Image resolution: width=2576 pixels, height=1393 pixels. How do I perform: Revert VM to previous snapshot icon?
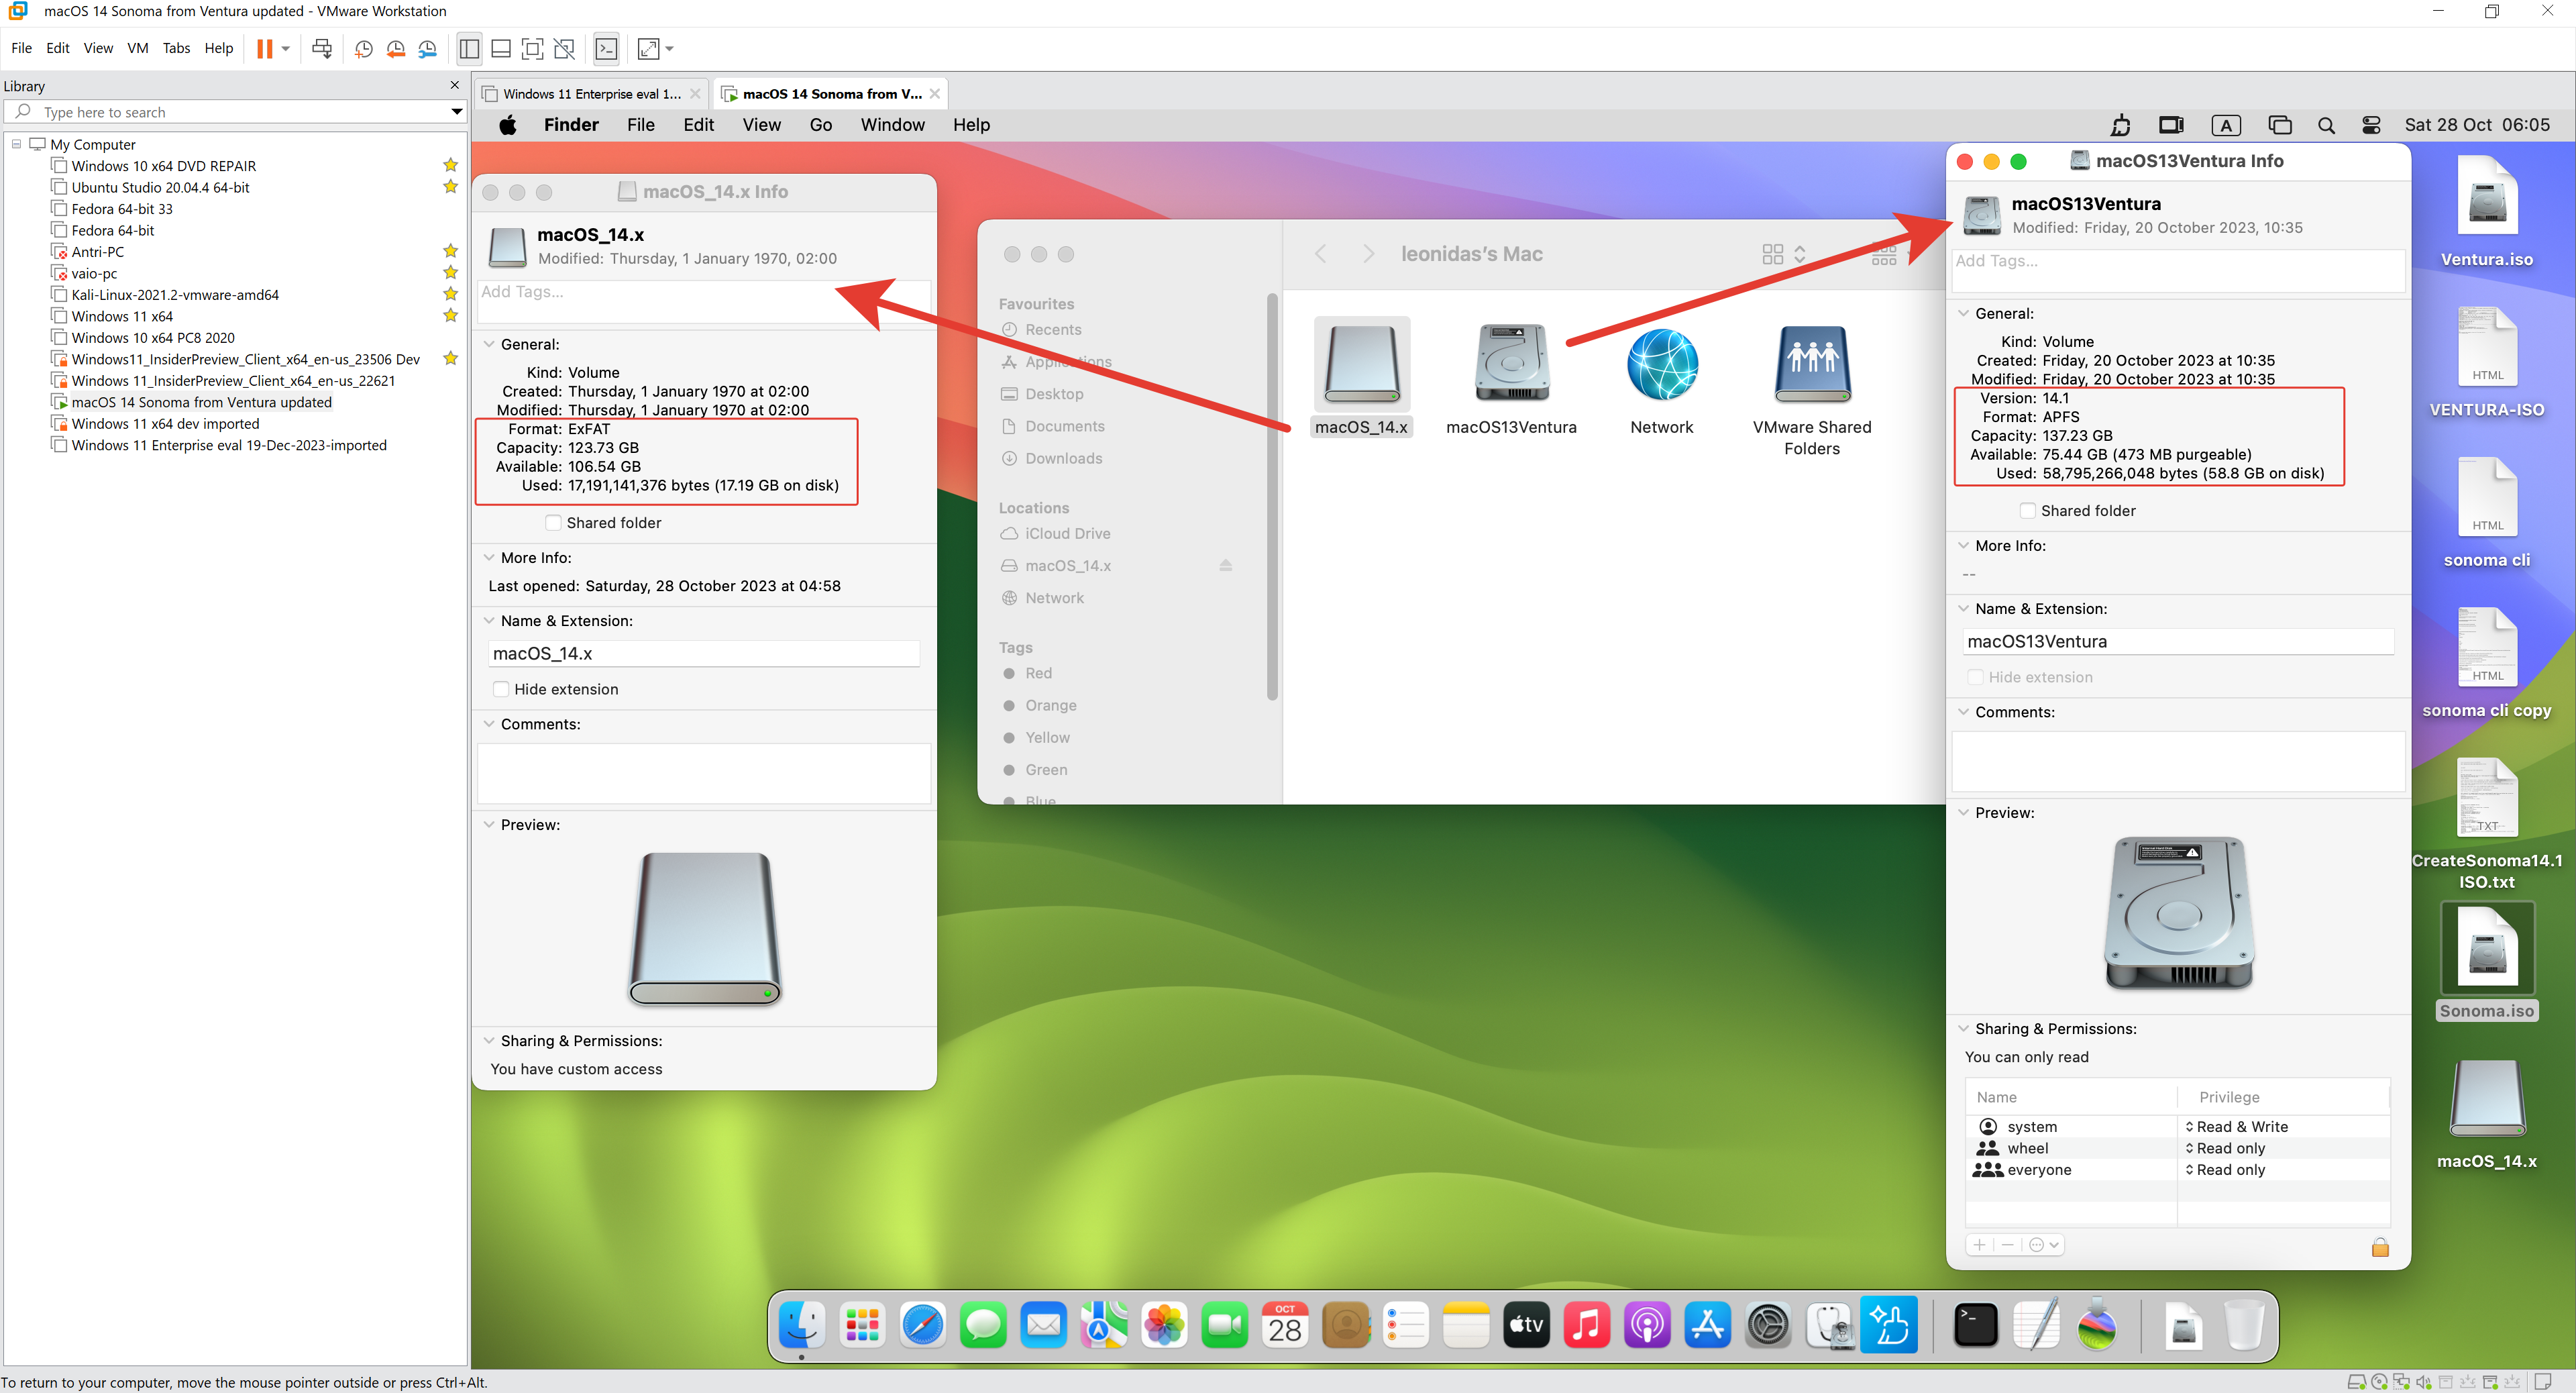pyautogui.click(x=395, y=48)
